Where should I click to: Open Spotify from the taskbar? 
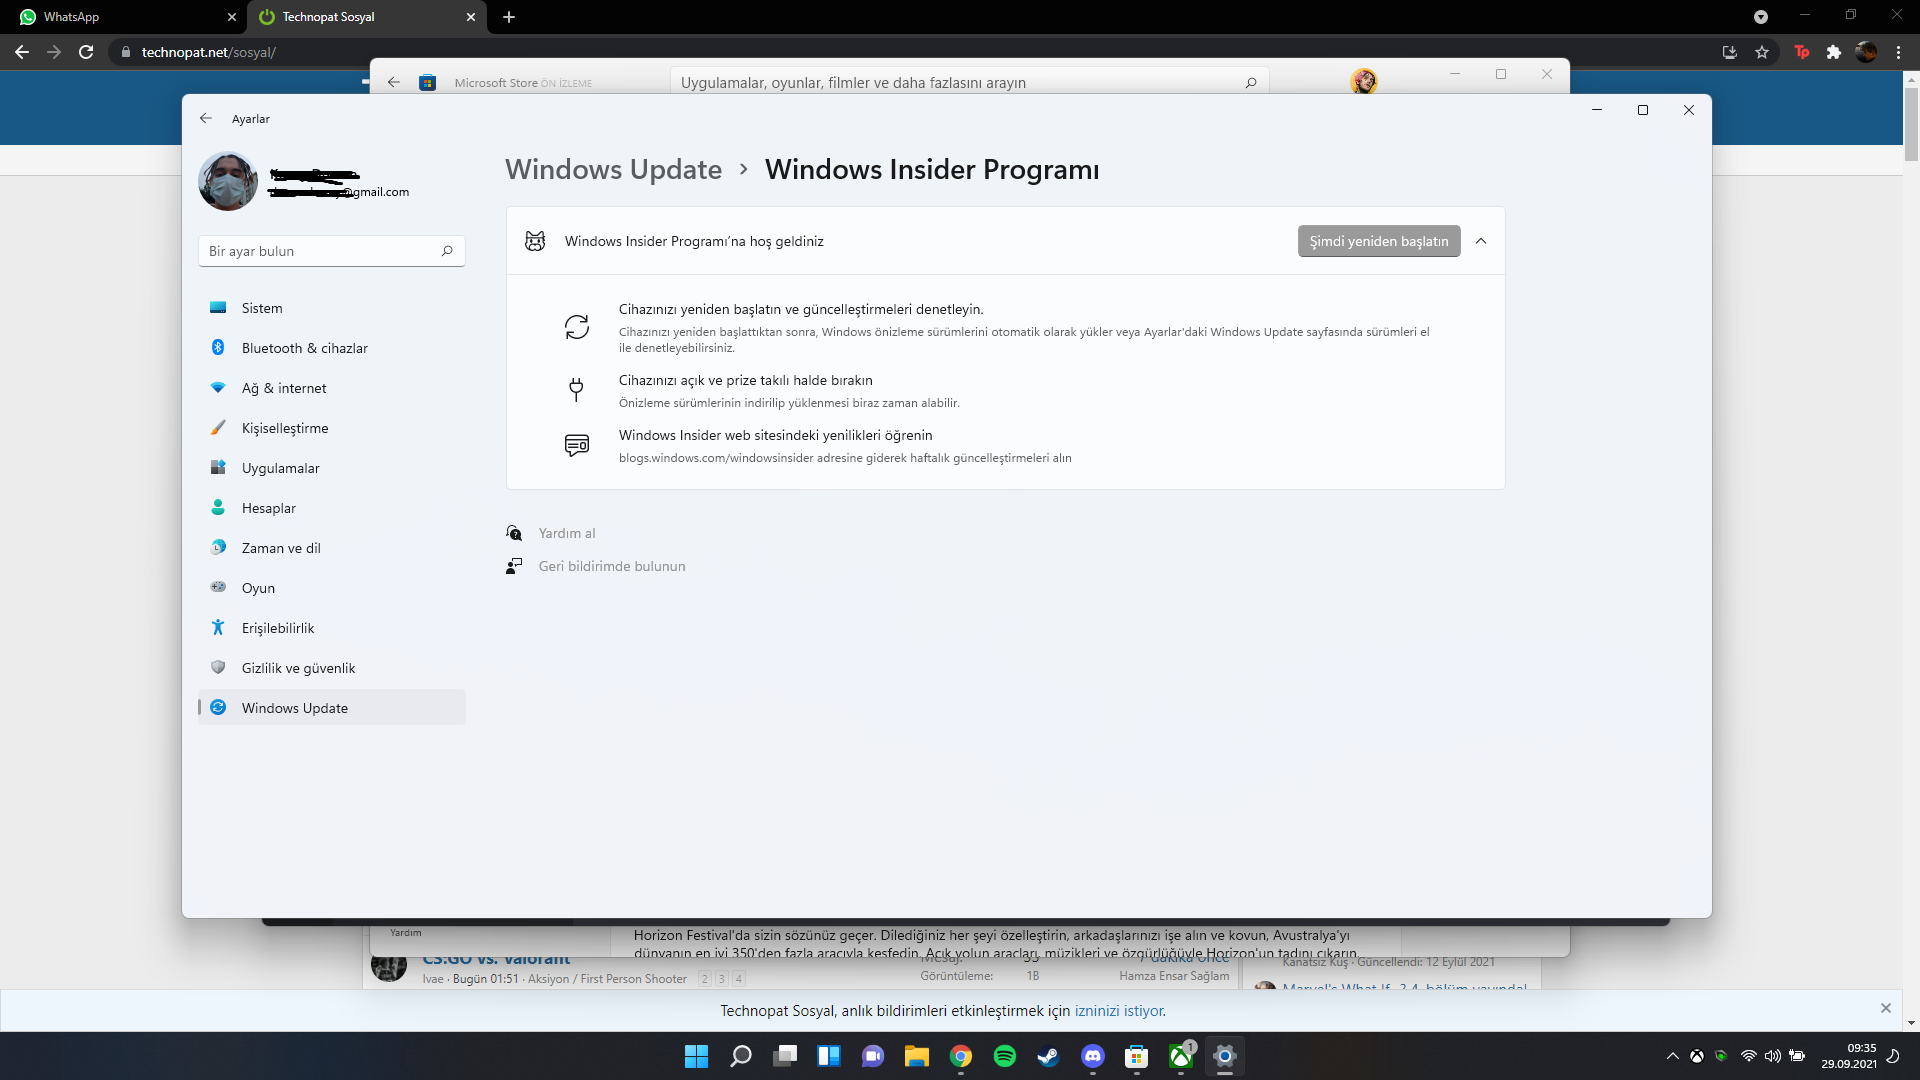tap(1004, 1056)
